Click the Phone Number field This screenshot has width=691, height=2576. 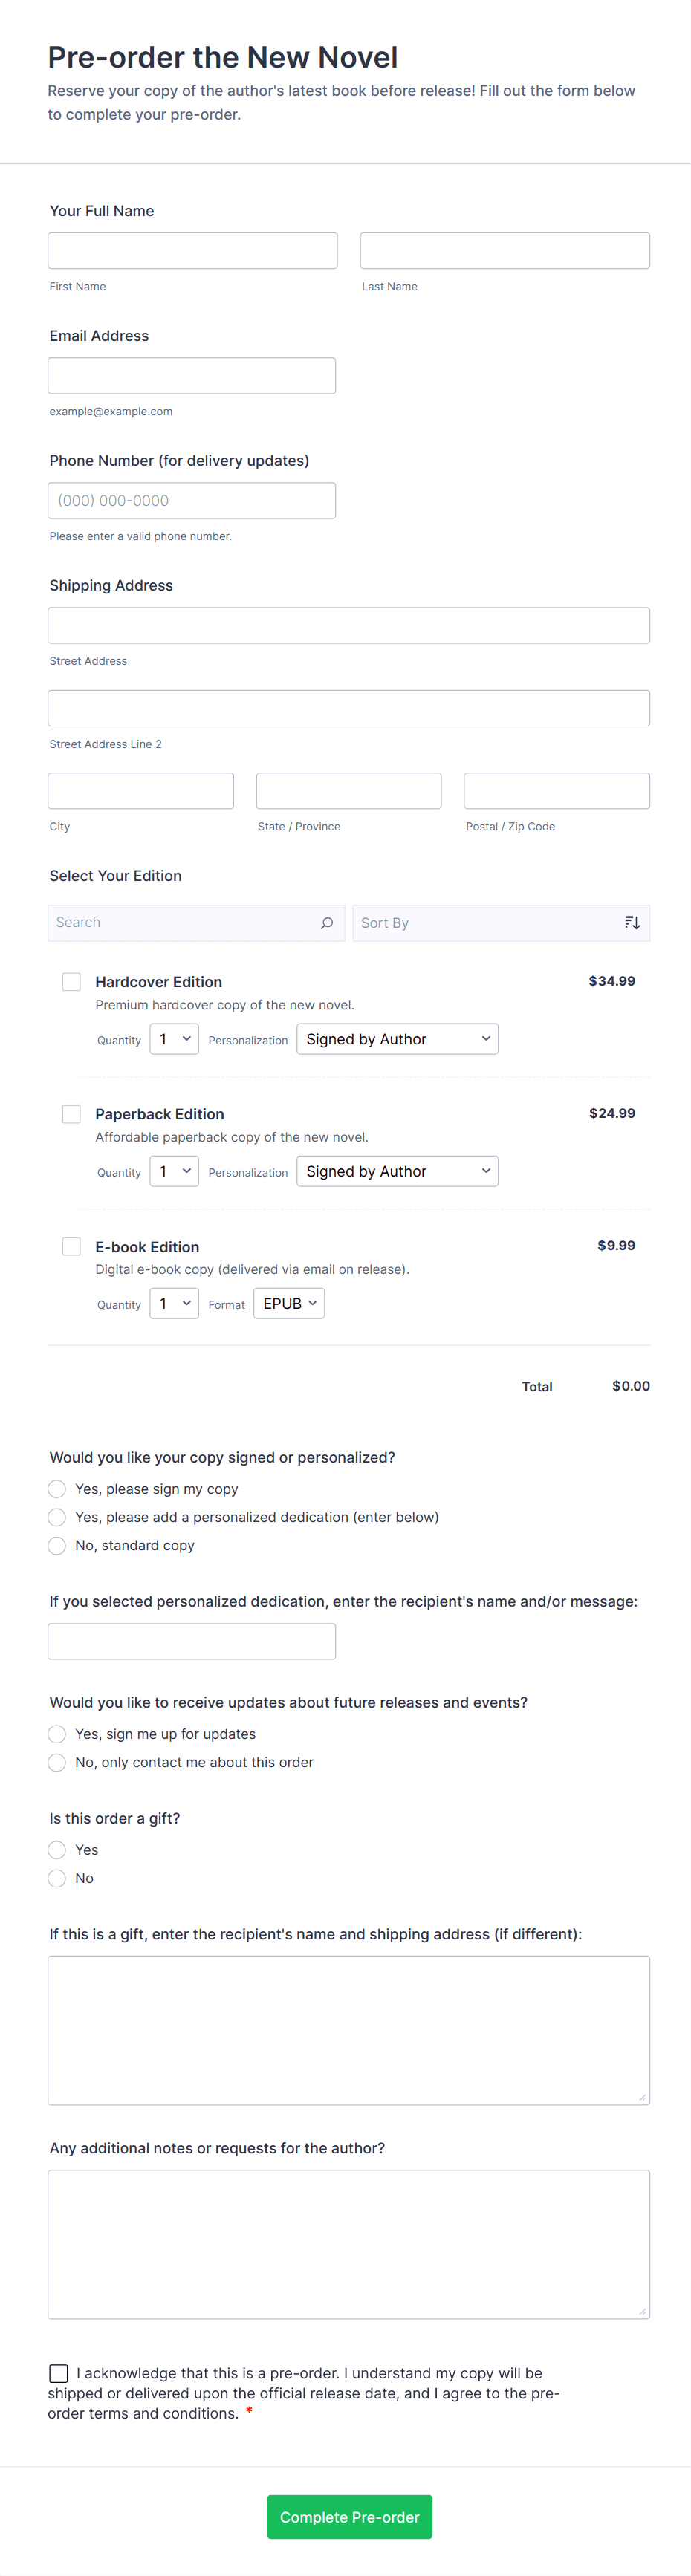point(192,501)
